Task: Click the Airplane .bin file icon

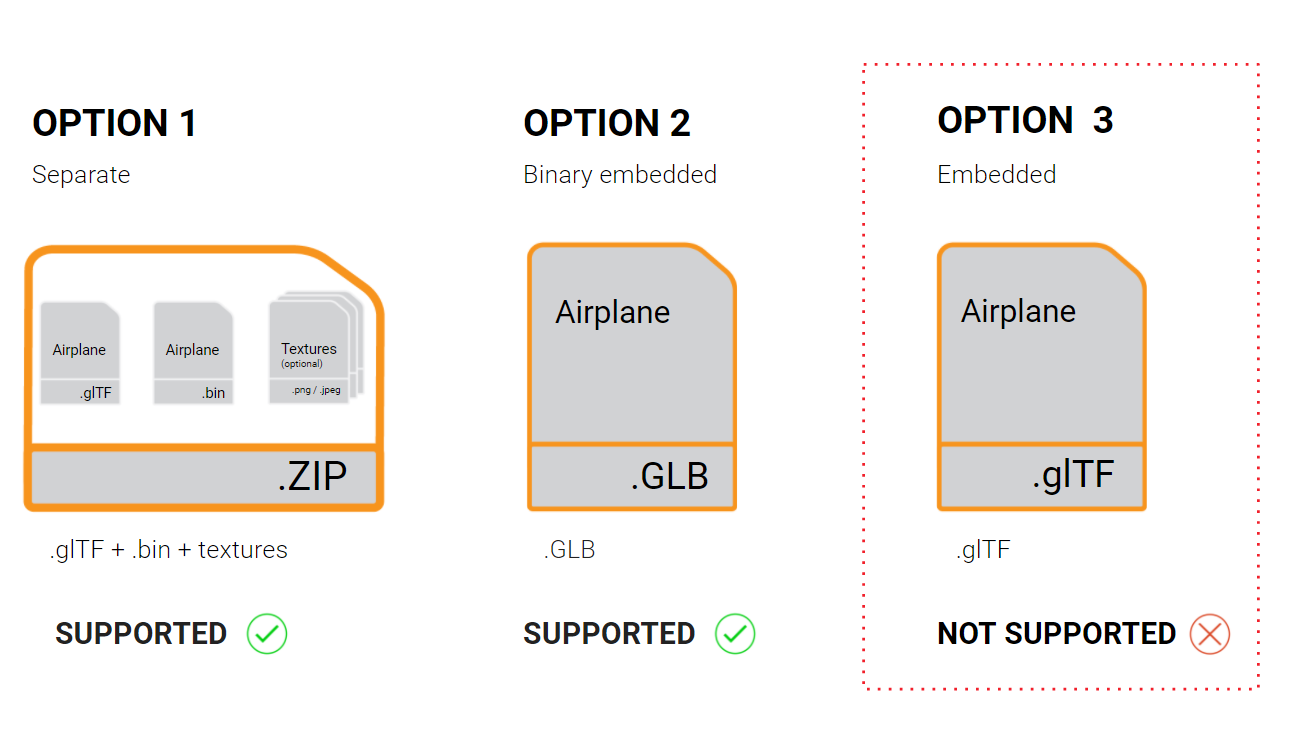Action: (x=193, y=353)
